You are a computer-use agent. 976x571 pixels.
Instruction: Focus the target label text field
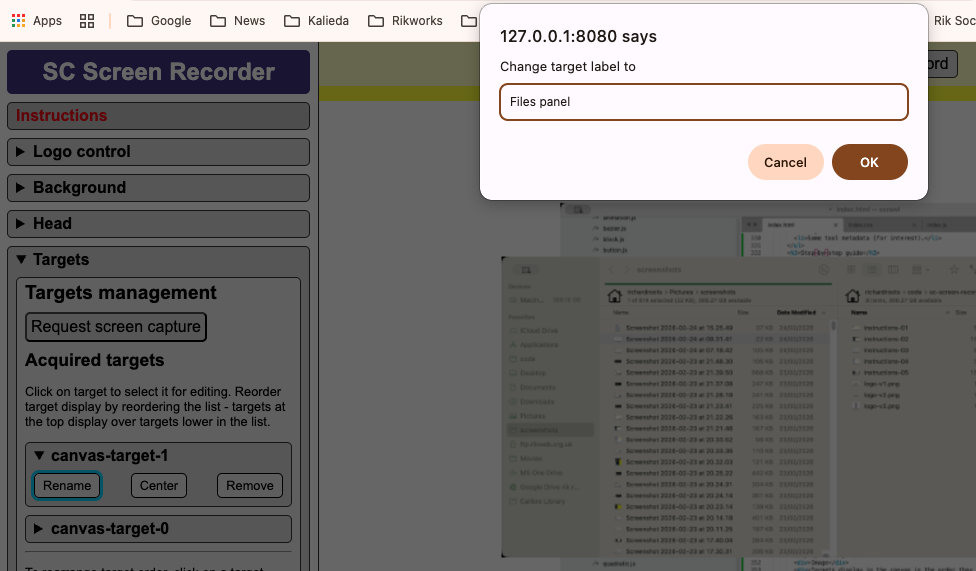703,102
